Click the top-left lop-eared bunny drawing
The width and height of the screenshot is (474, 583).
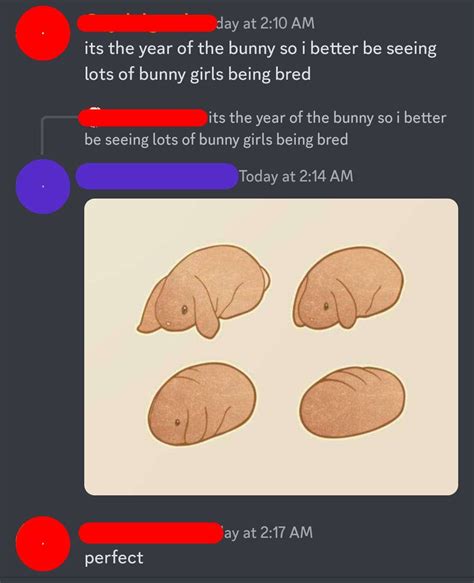(204, 291)
